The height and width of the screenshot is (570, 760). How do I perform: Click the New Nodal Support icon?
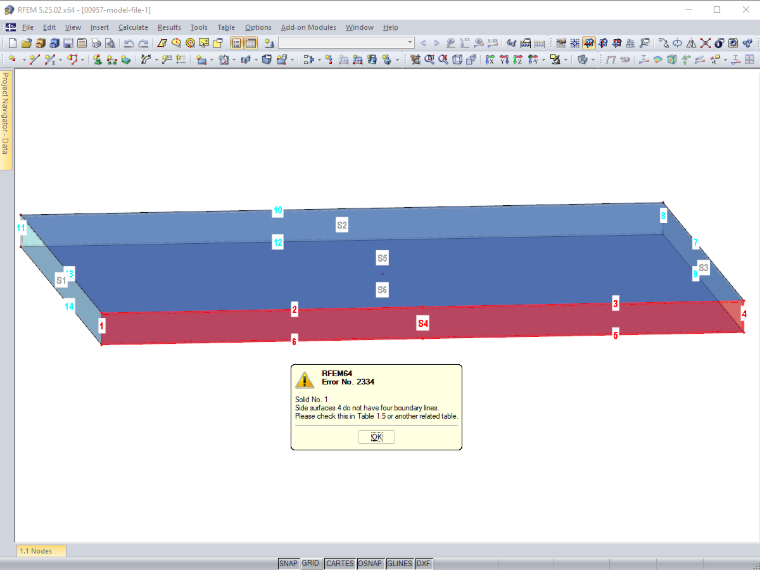click(x=97, y=59)
